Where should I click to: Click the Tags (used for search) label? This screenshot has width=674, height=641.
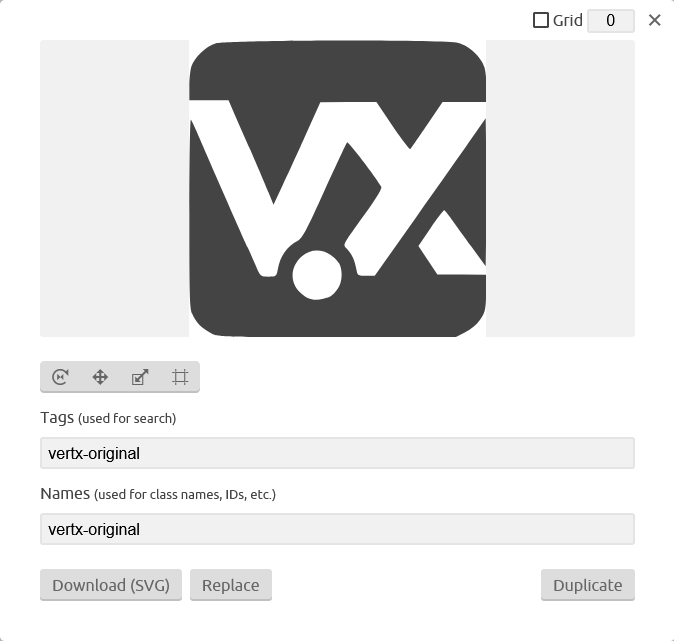(108, 418)
